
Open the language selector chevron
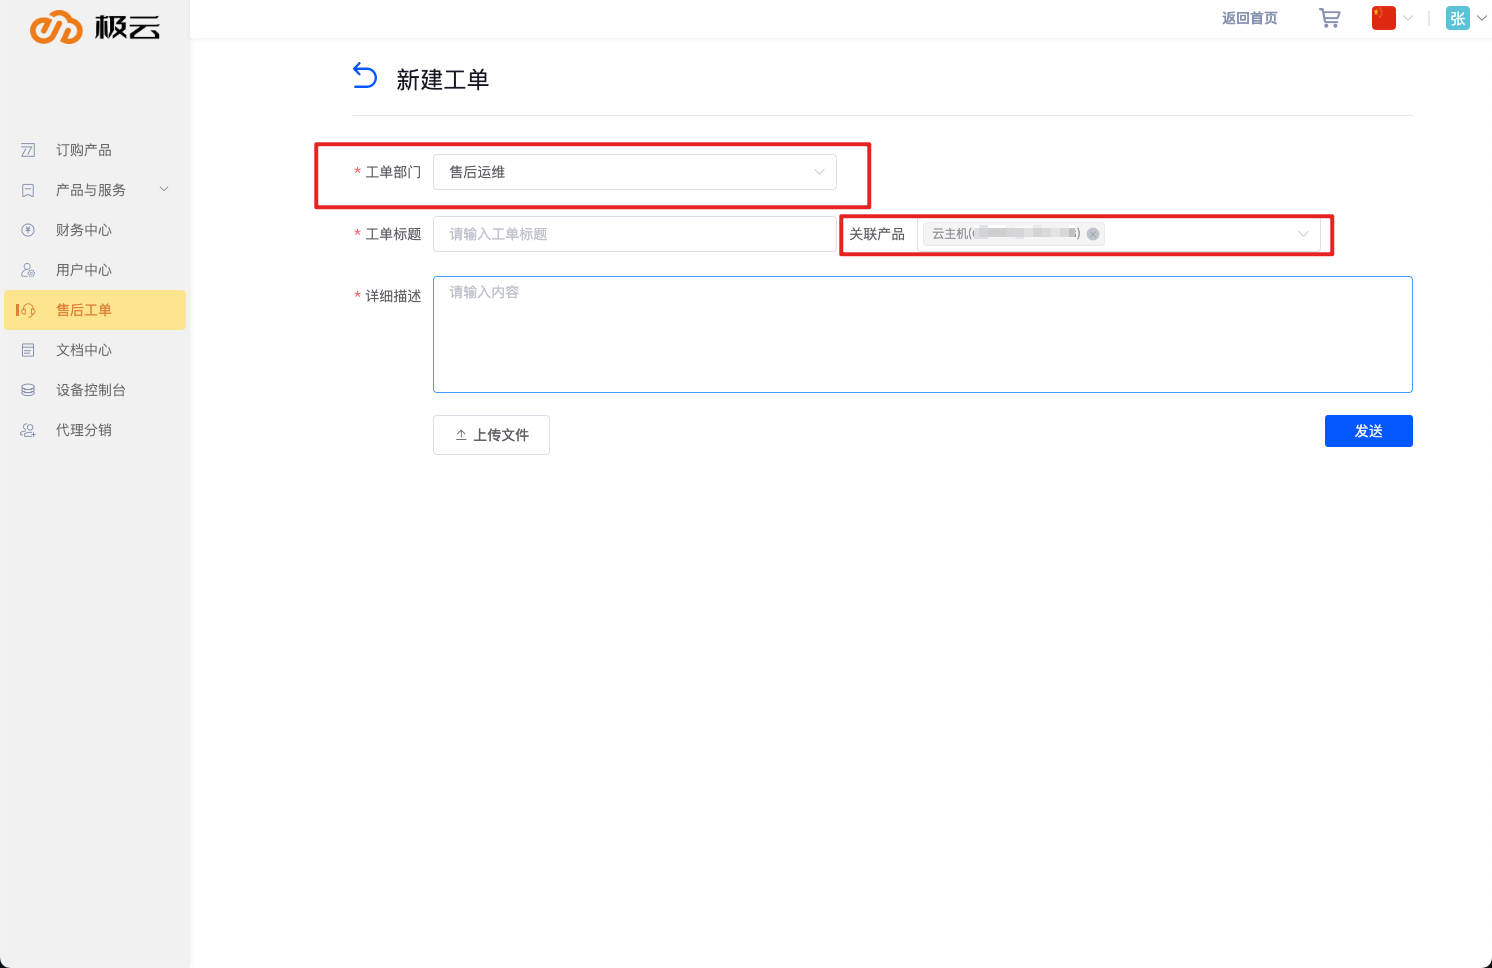[1408, 18]
